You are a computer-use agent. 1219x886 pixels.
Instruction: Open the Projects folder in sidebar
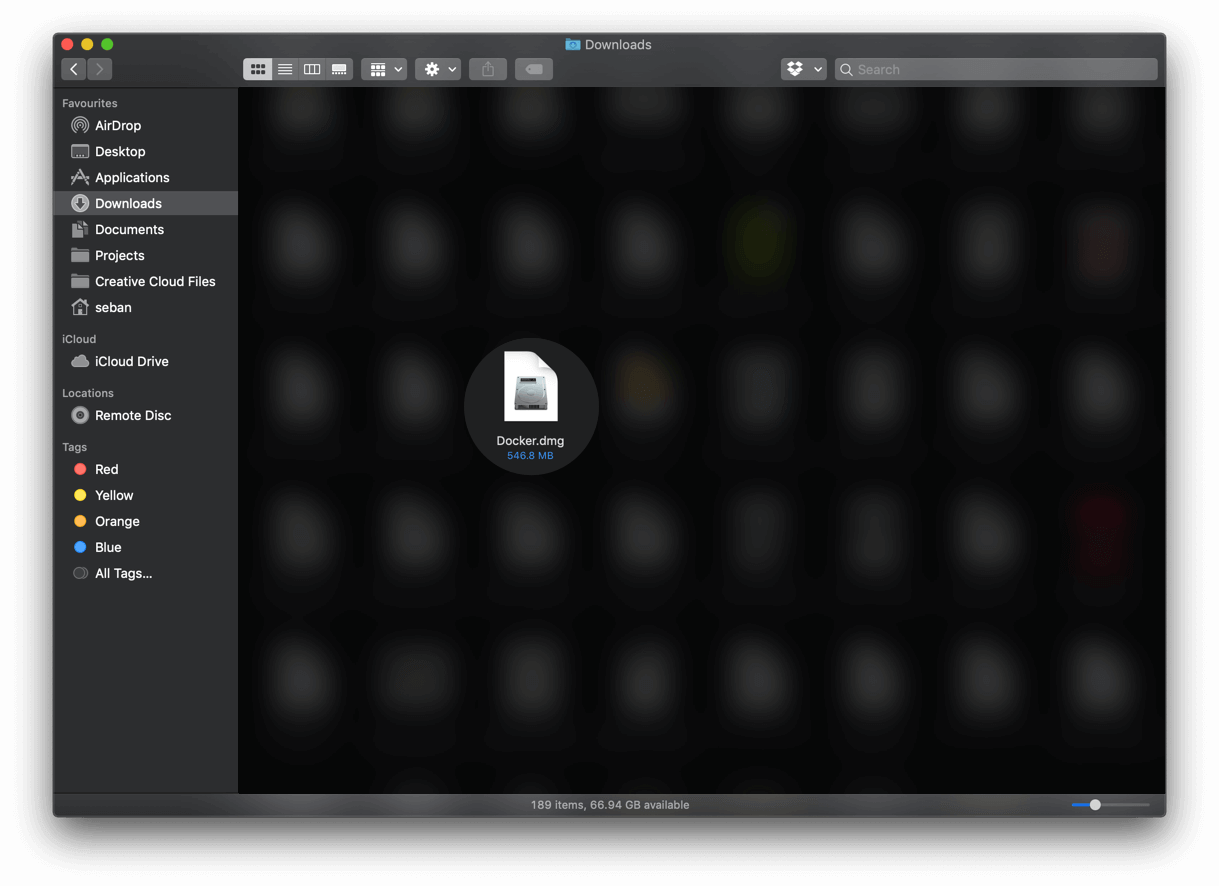[145, 255]
